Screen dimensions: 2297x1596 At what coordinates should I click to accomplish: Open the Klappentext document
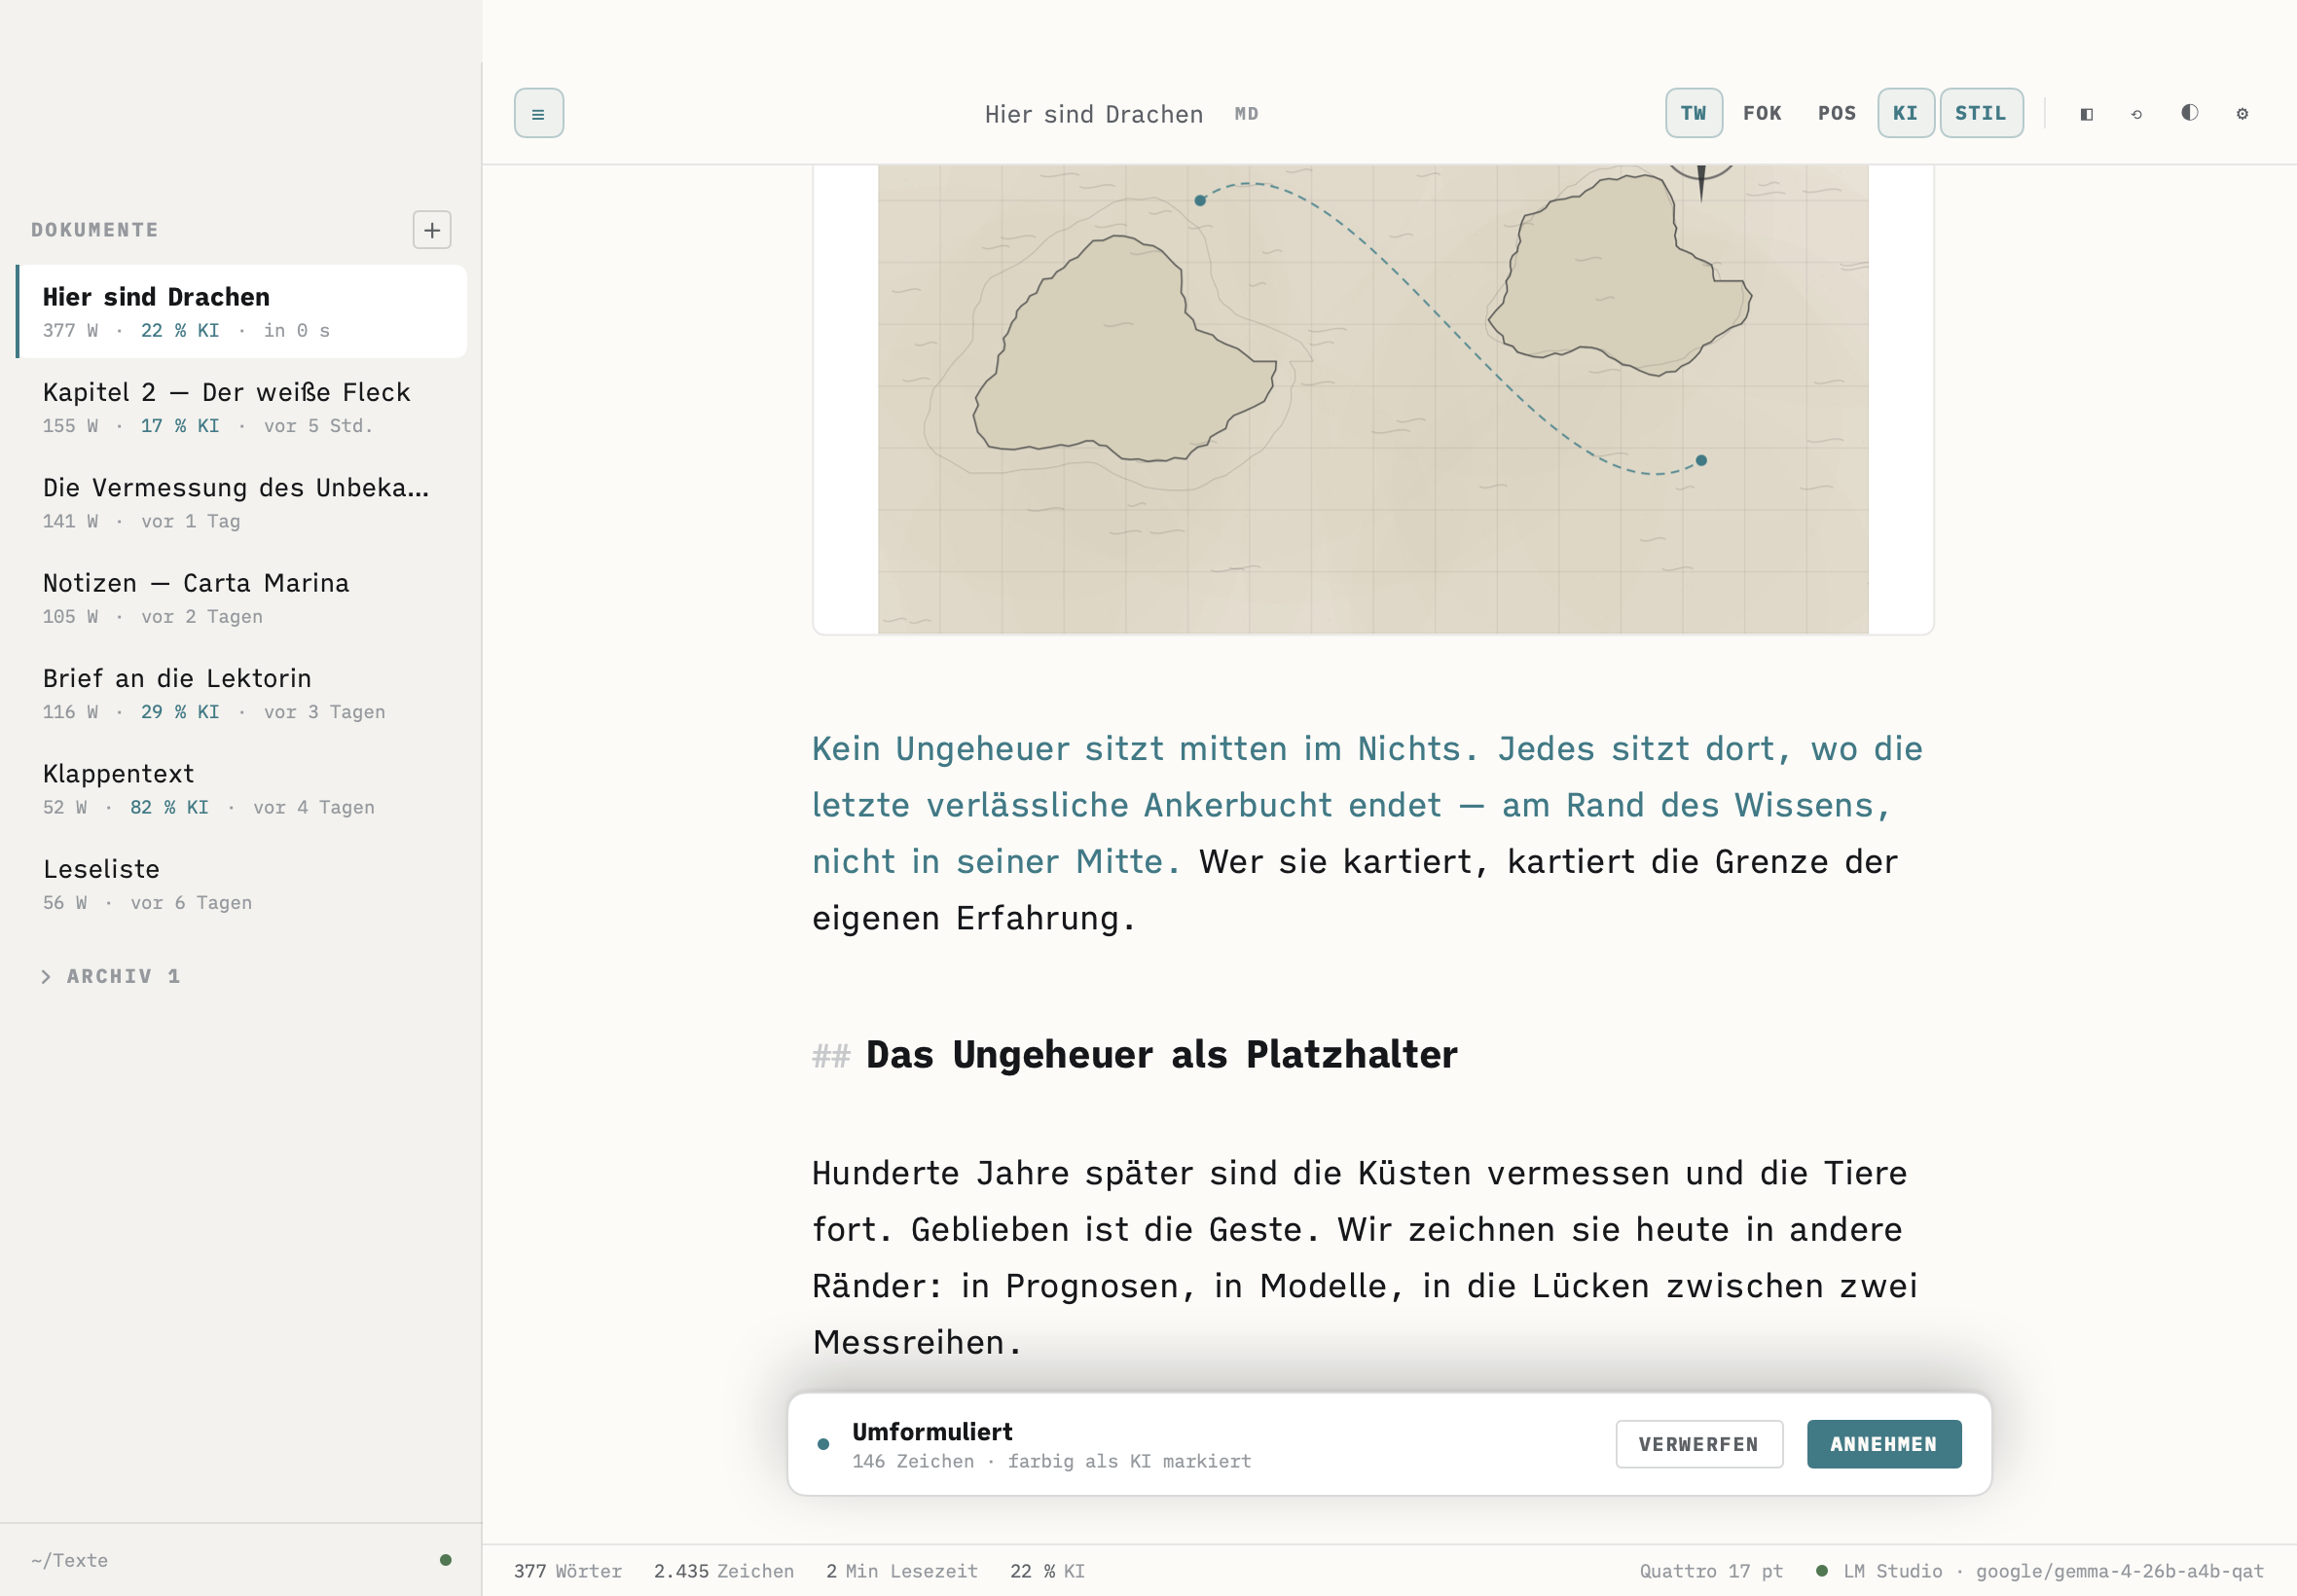pyautogui.click(x=242, y=789)
